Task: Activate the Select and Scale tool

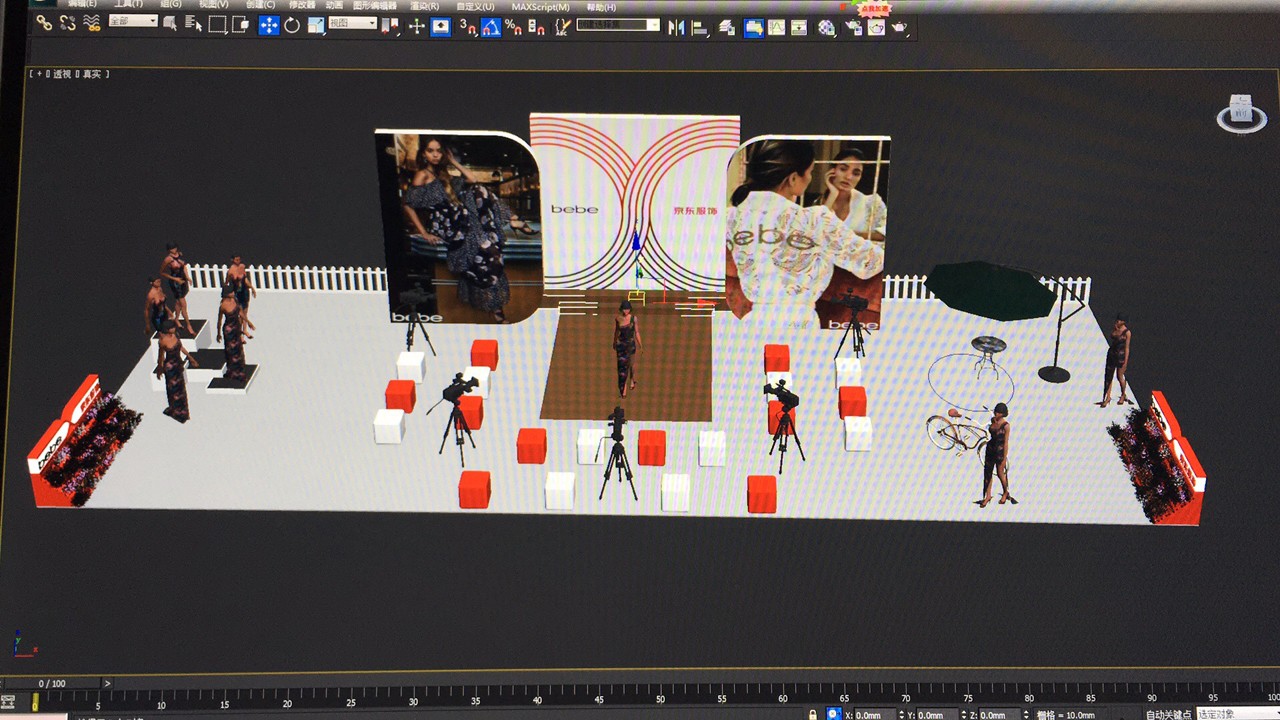Action: [316, 25]
